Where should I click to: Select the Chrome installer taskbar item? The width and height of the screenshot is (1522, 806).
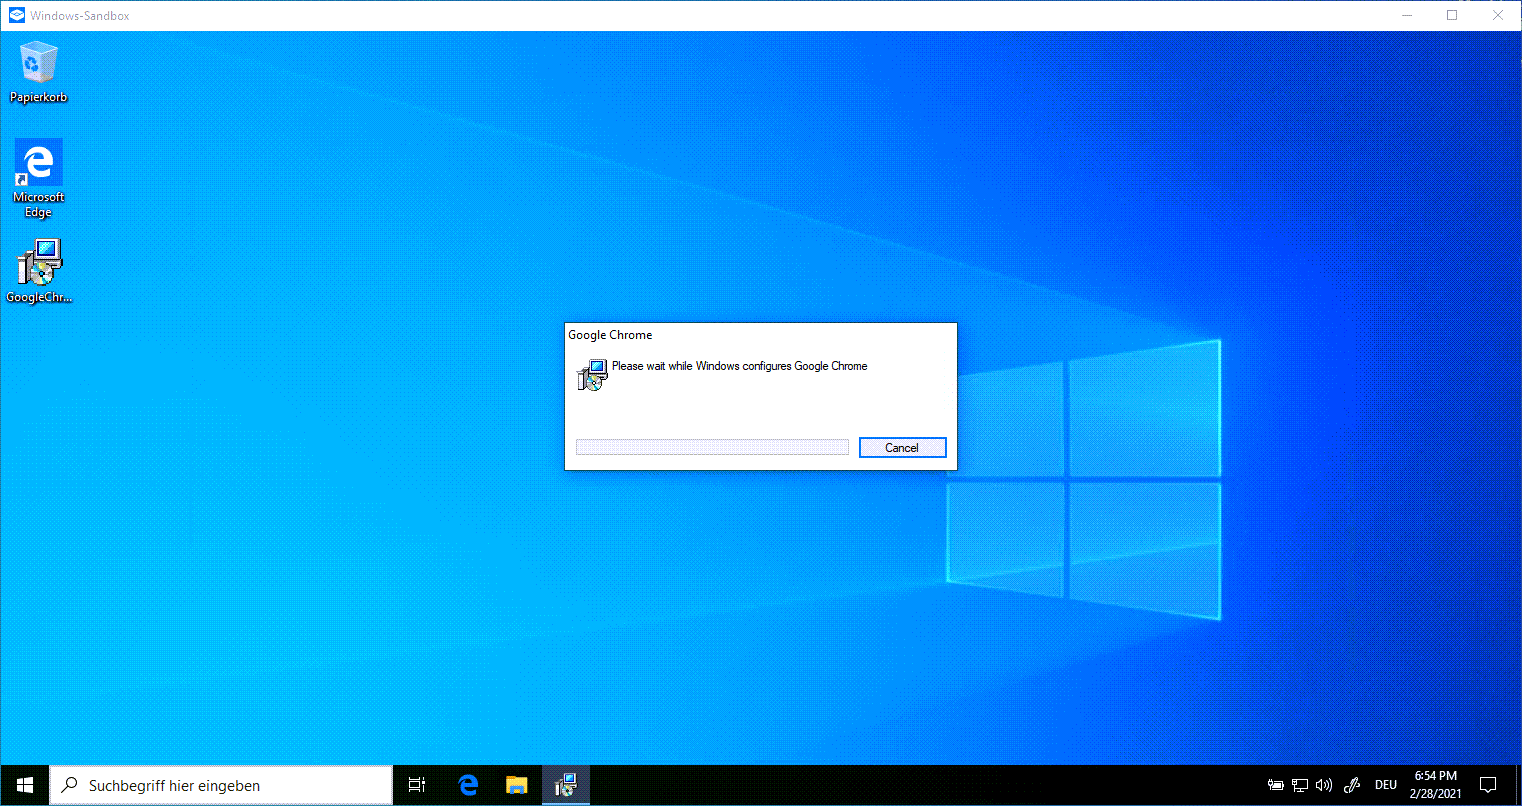coord(565,785)
